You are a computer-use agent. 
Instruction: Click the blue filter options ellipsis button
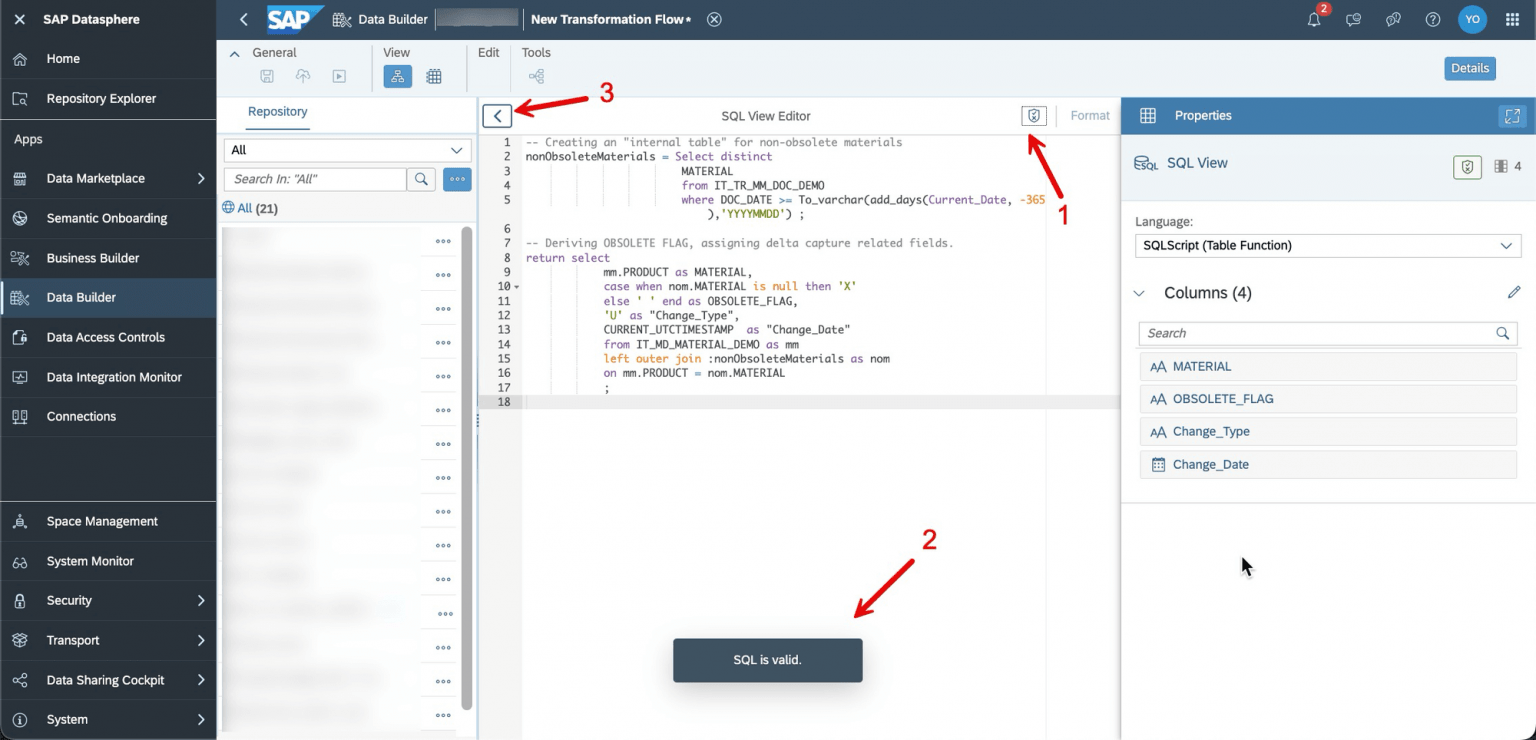pos(457,179)
